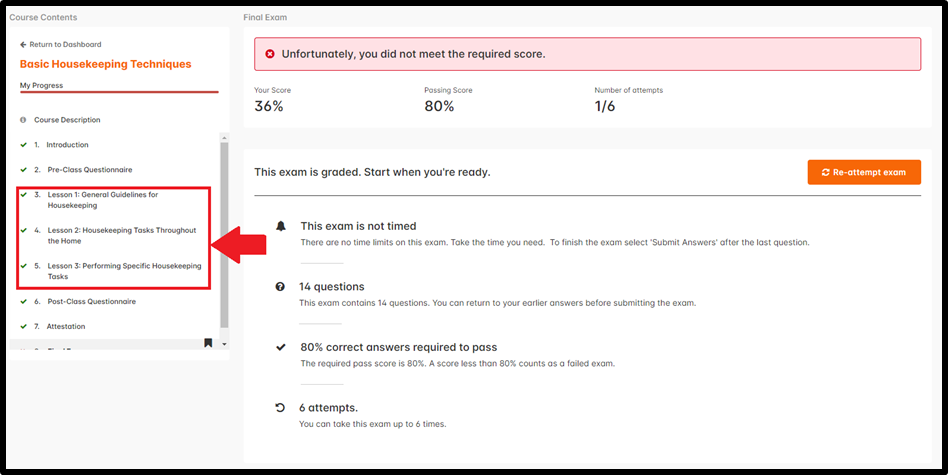Viewport: 948px width, 475px height.
Task: Click the green checkmark next to Introduction
Action: point(24,145)
